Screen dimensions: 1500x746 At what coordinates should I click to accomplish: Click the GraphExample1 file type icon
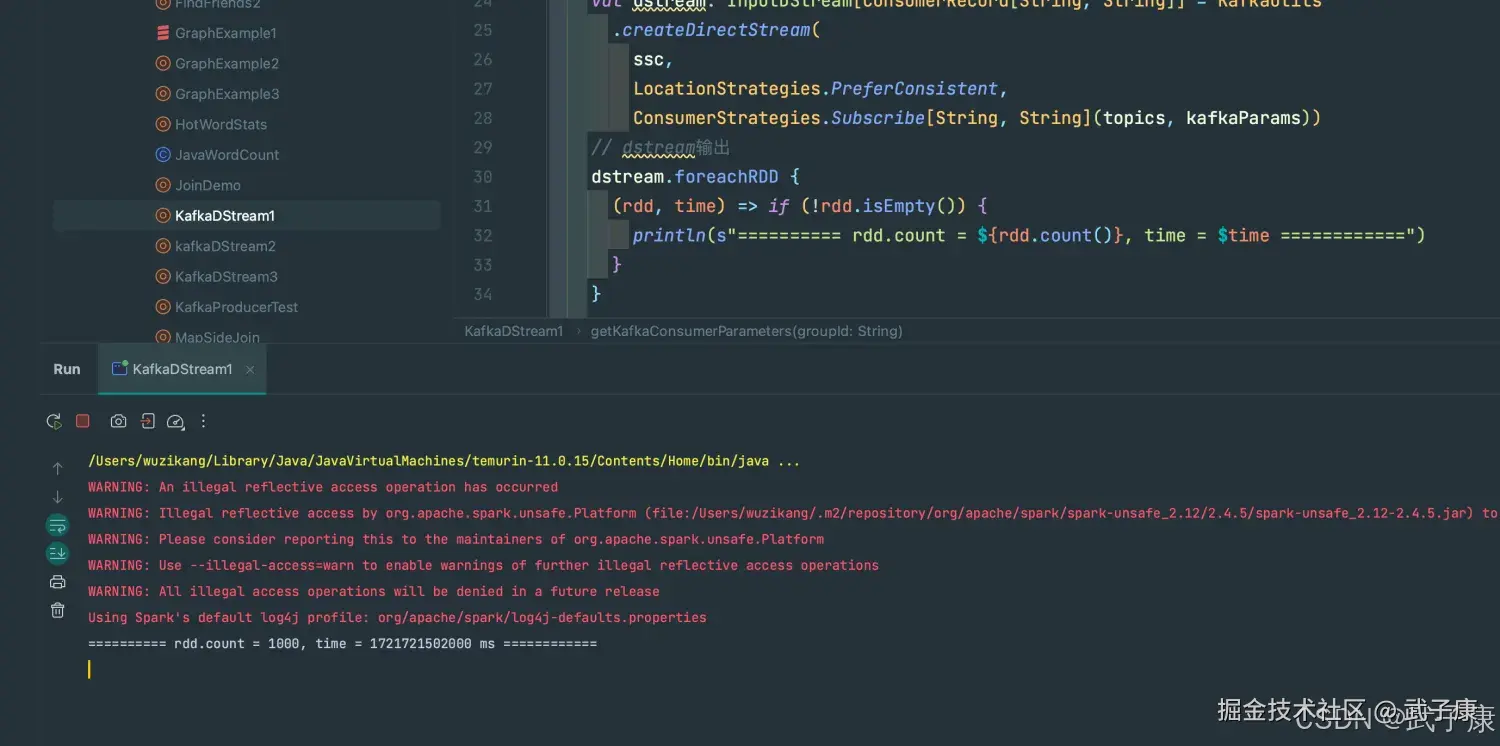[x=163, y=33]
